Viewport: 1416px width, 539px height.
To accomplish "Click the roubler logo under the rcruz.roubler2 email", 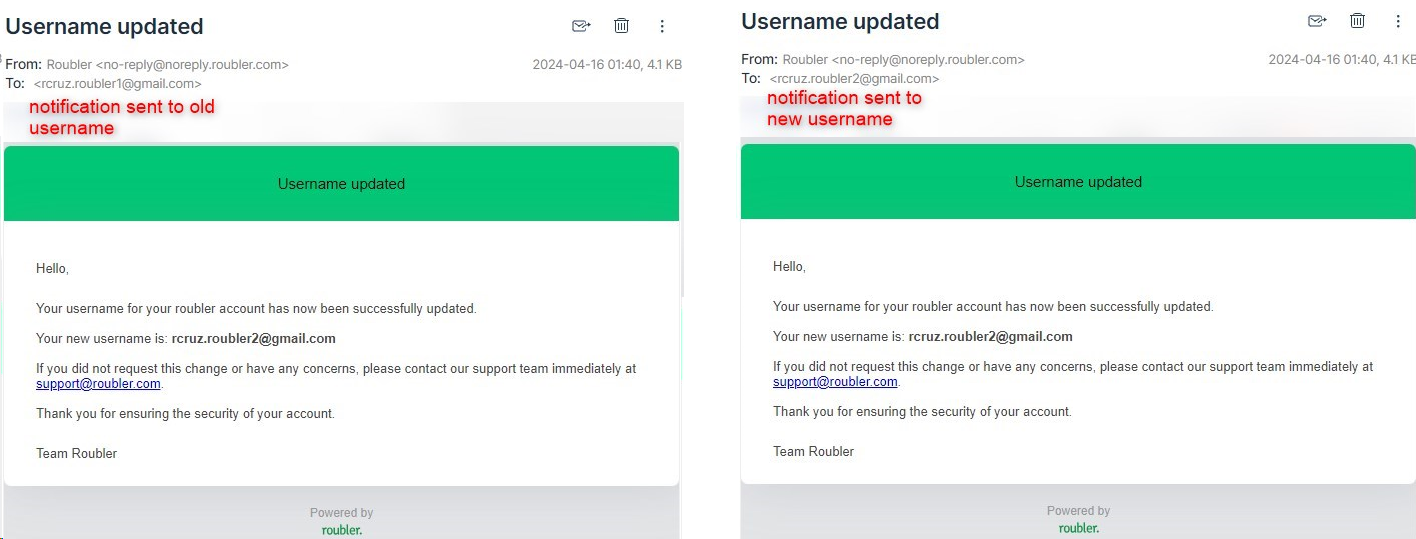I will 1078,528.
